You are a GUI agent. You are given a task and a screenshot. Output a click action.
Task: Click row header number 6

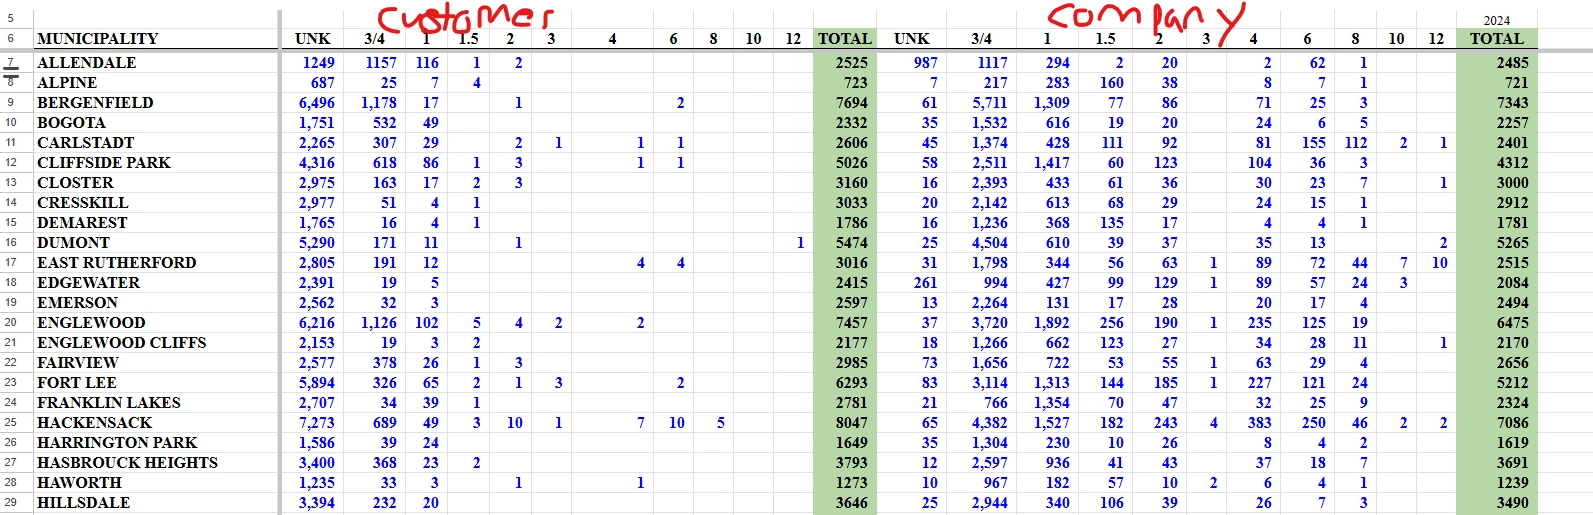coord(11,38)
